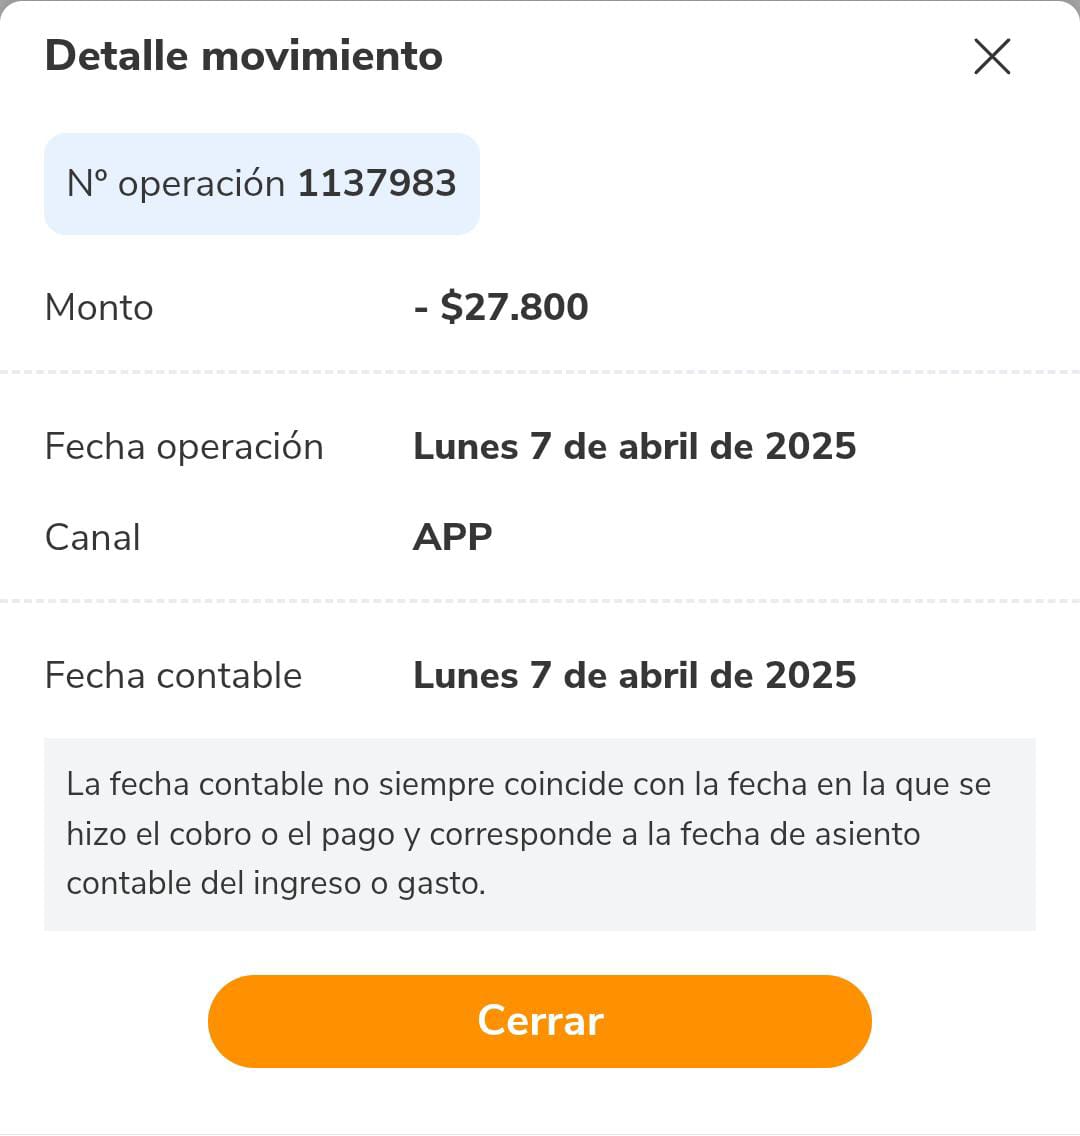Tap the amount - $27.800

501,307
